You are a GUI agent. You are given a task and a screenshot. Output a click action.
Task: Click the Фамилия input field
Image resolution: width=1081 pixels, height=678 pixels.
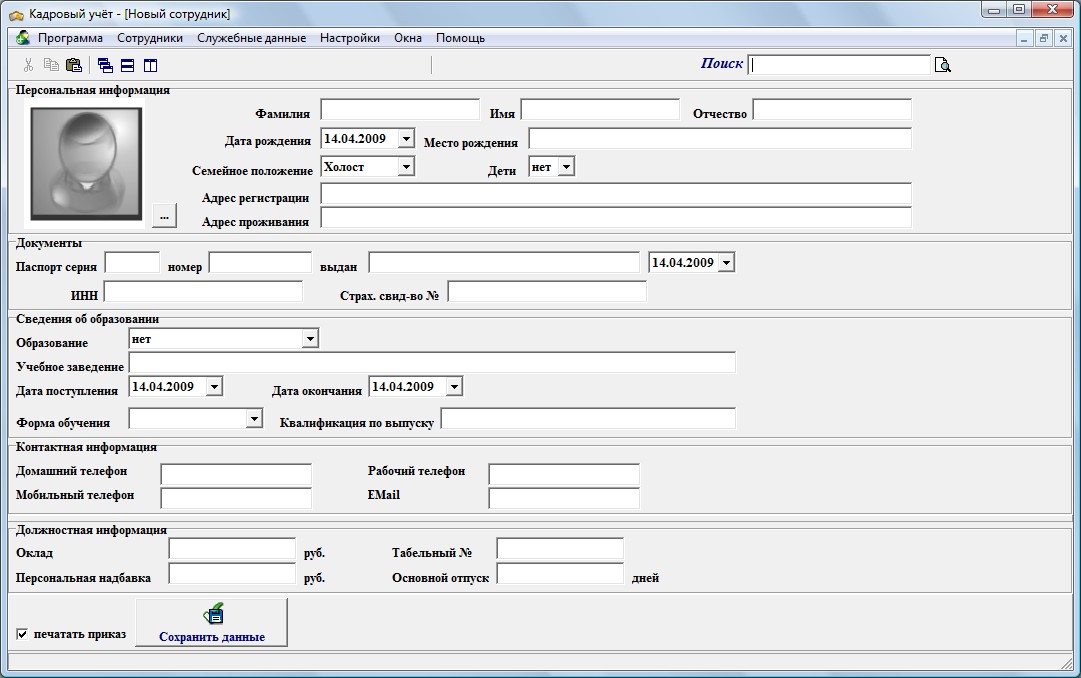tap(400, 110)
